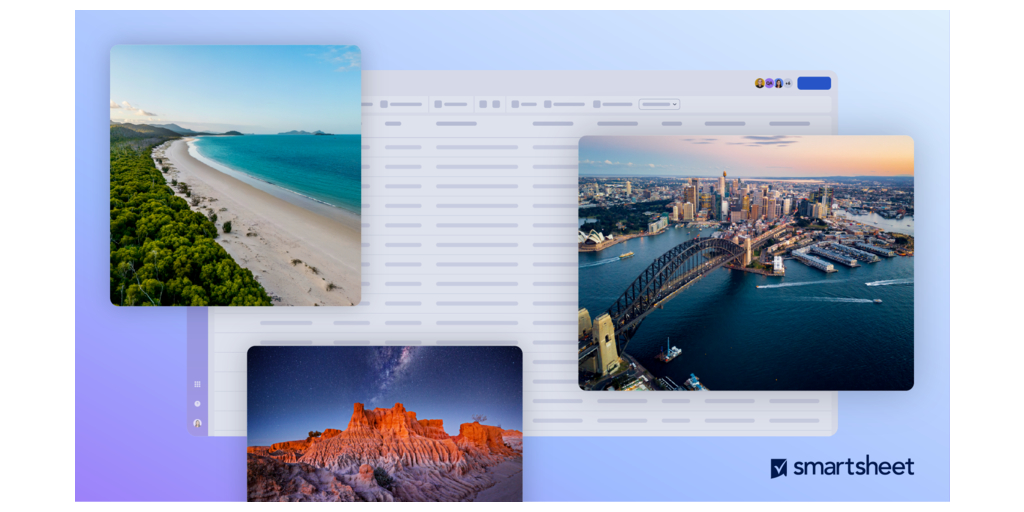Screen dimensions: 1024x512
Task: Show the +4 additional collaborators badge
Action: [788, 83]
